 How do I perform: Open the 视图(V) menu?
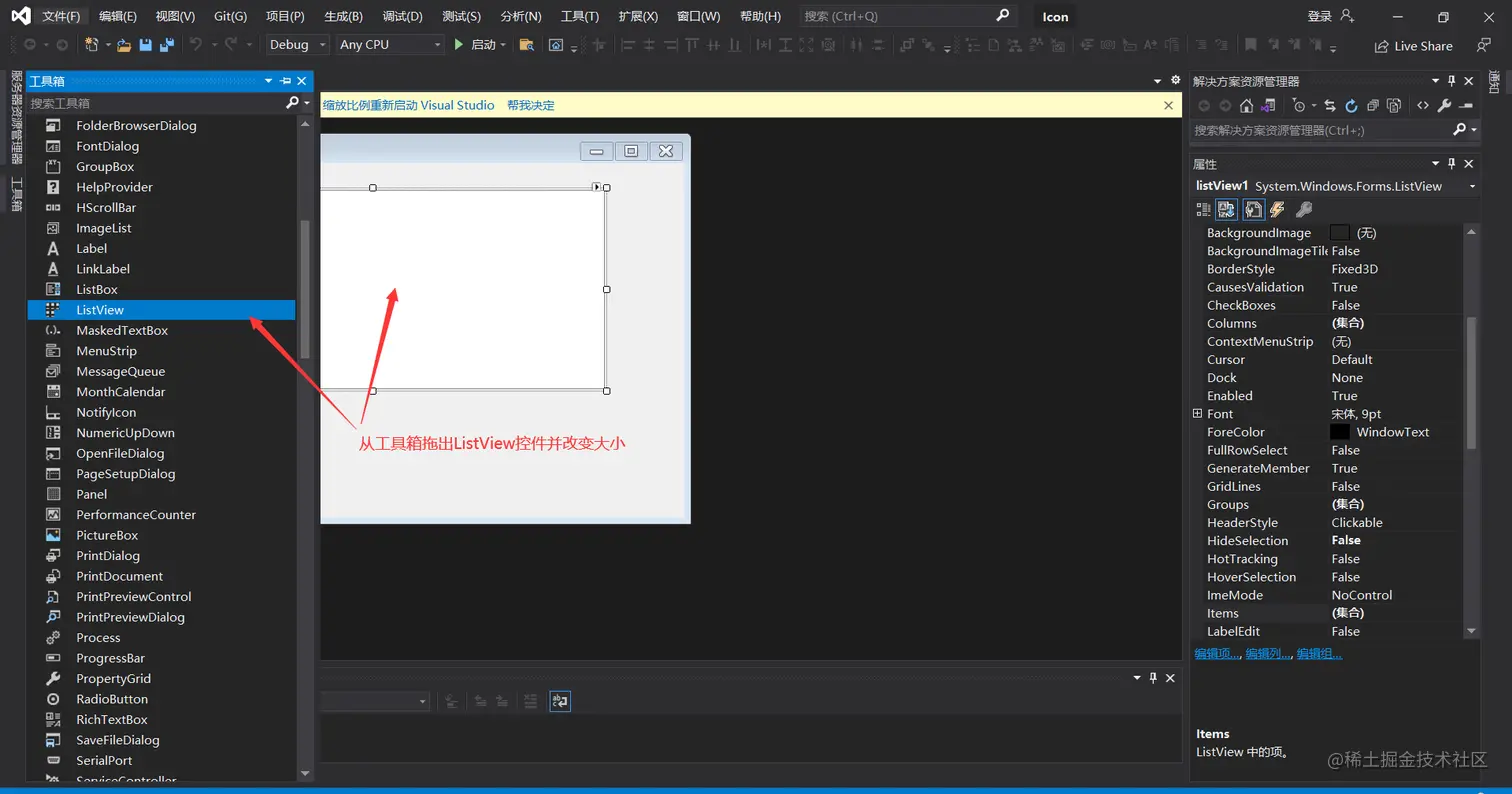[175, 17]
